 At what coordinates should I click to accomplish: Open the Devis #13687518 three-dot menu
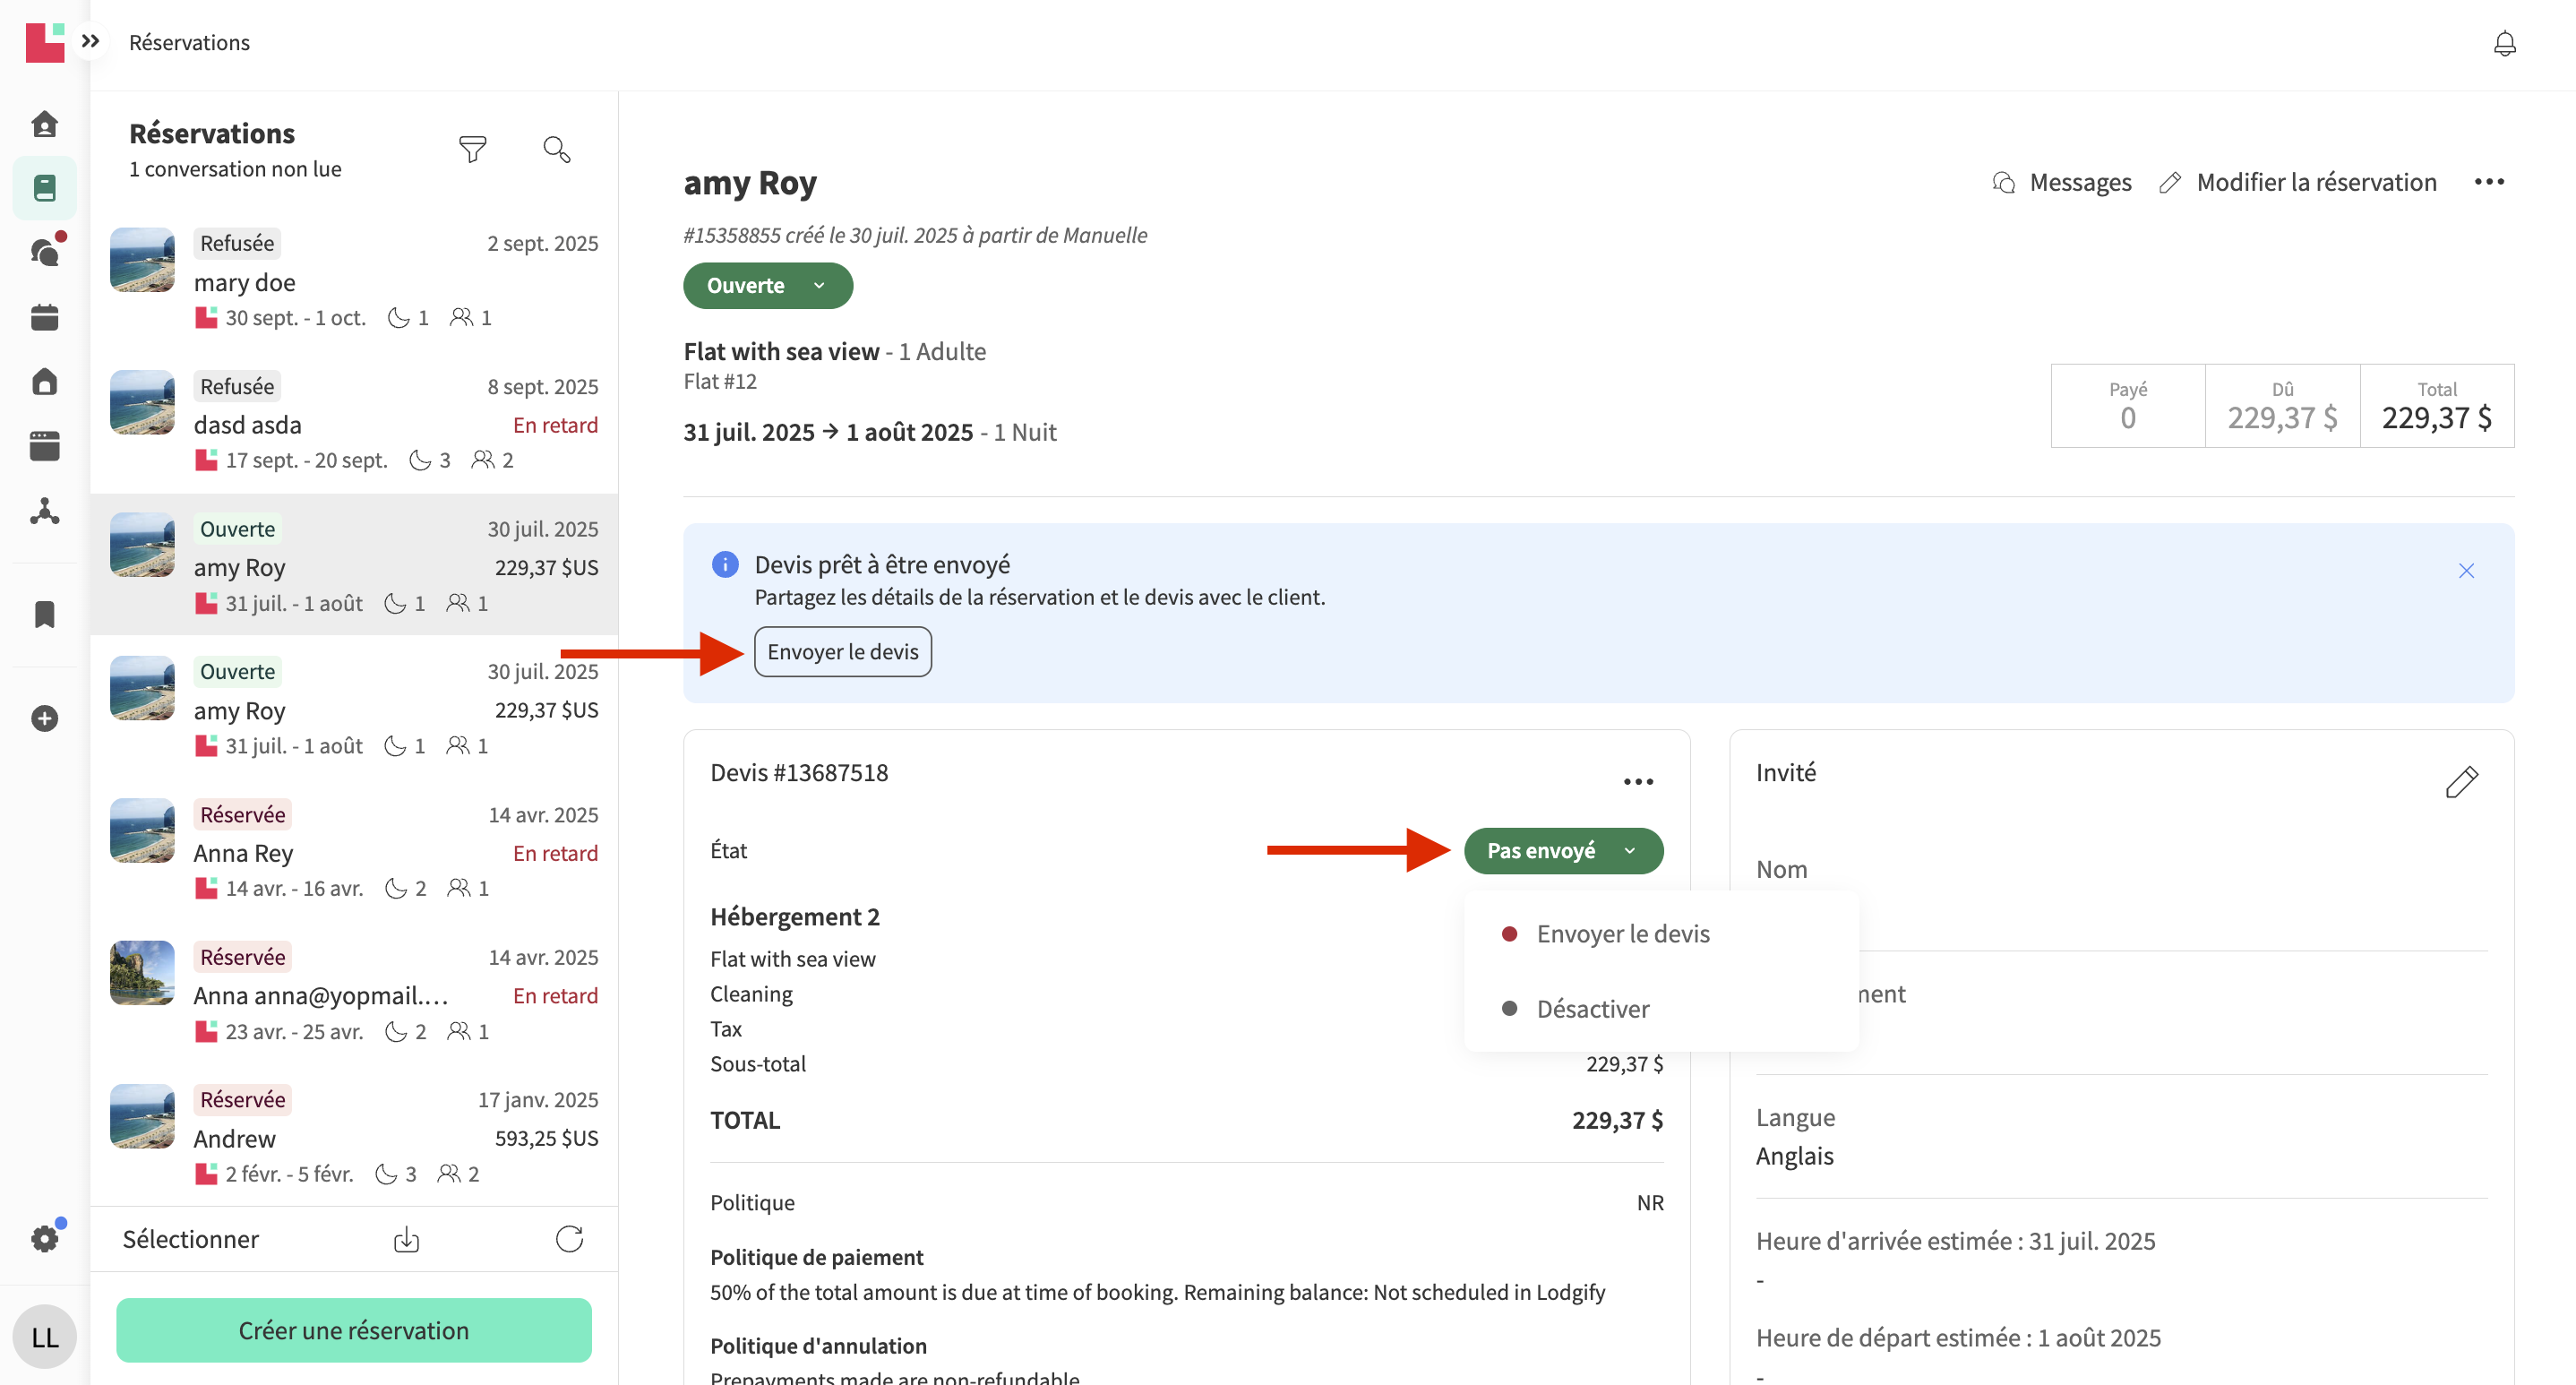click(1638, 782)
